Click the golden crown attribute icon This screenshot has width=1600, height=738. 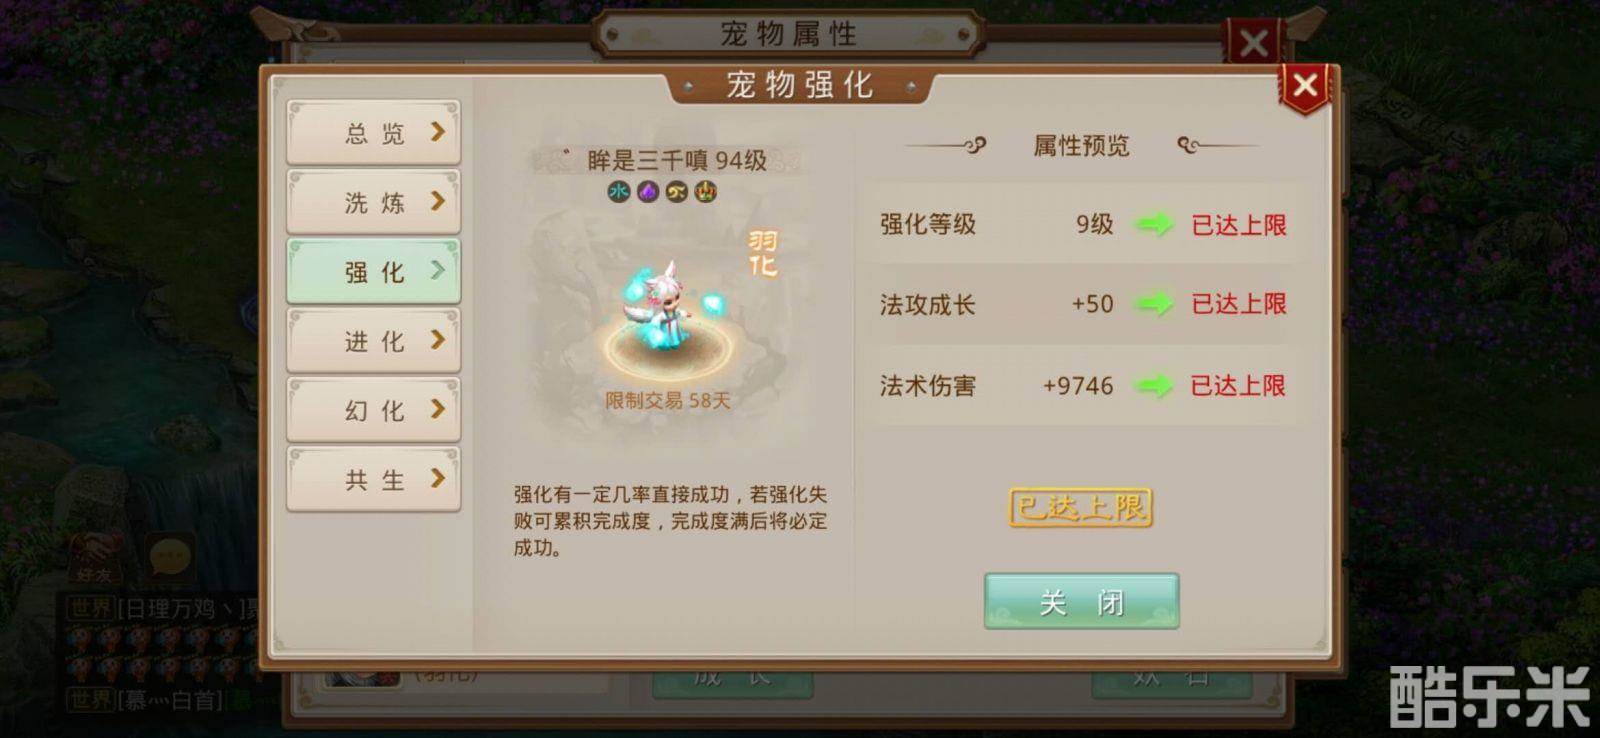click(x=706, y=191)
